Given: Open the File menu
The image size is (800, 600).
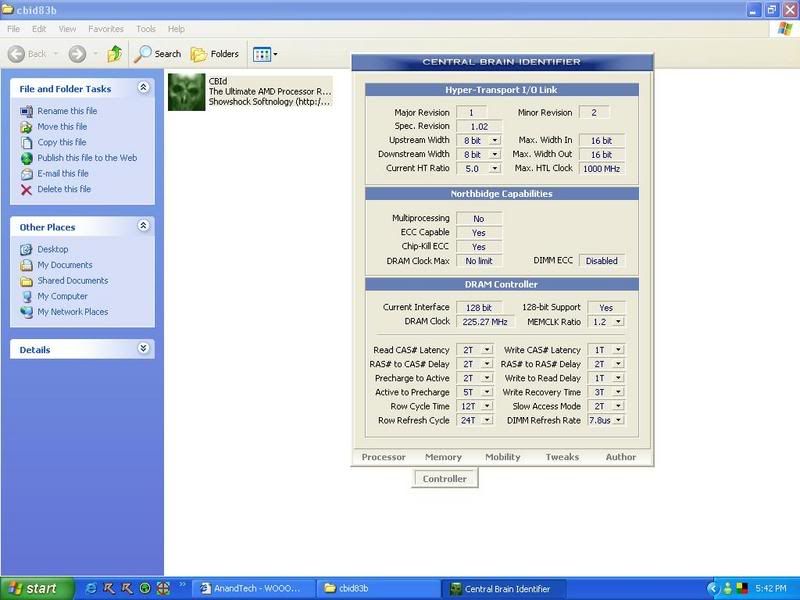Looking at the screenshot, I should [x=13, y=29].
